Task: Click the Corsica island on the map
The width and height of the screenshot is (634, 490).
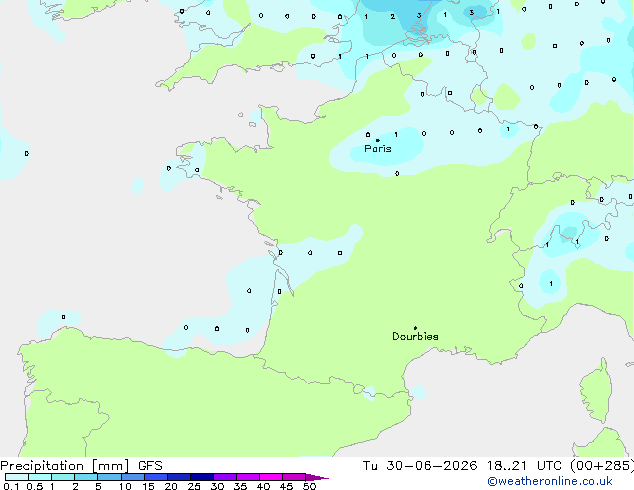Action: tap(596, 391)
